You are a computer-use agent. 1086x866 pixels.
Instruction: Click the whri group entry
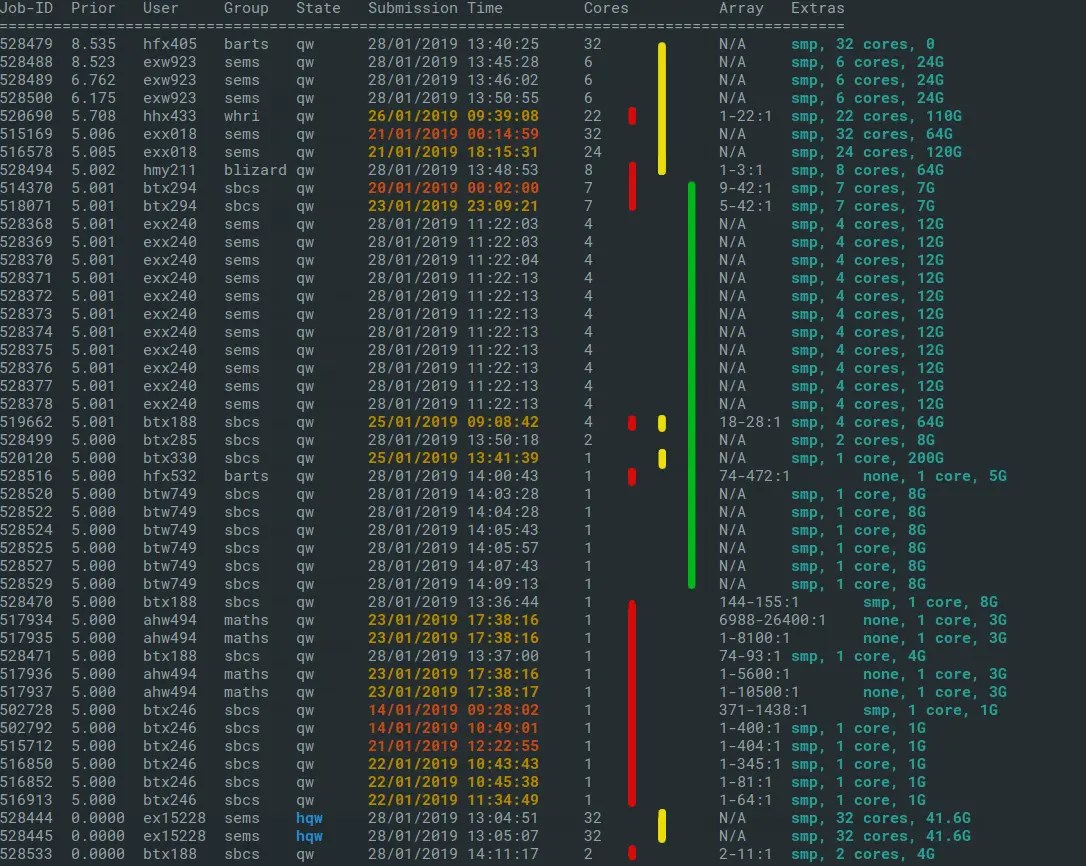tap(242, 116)
